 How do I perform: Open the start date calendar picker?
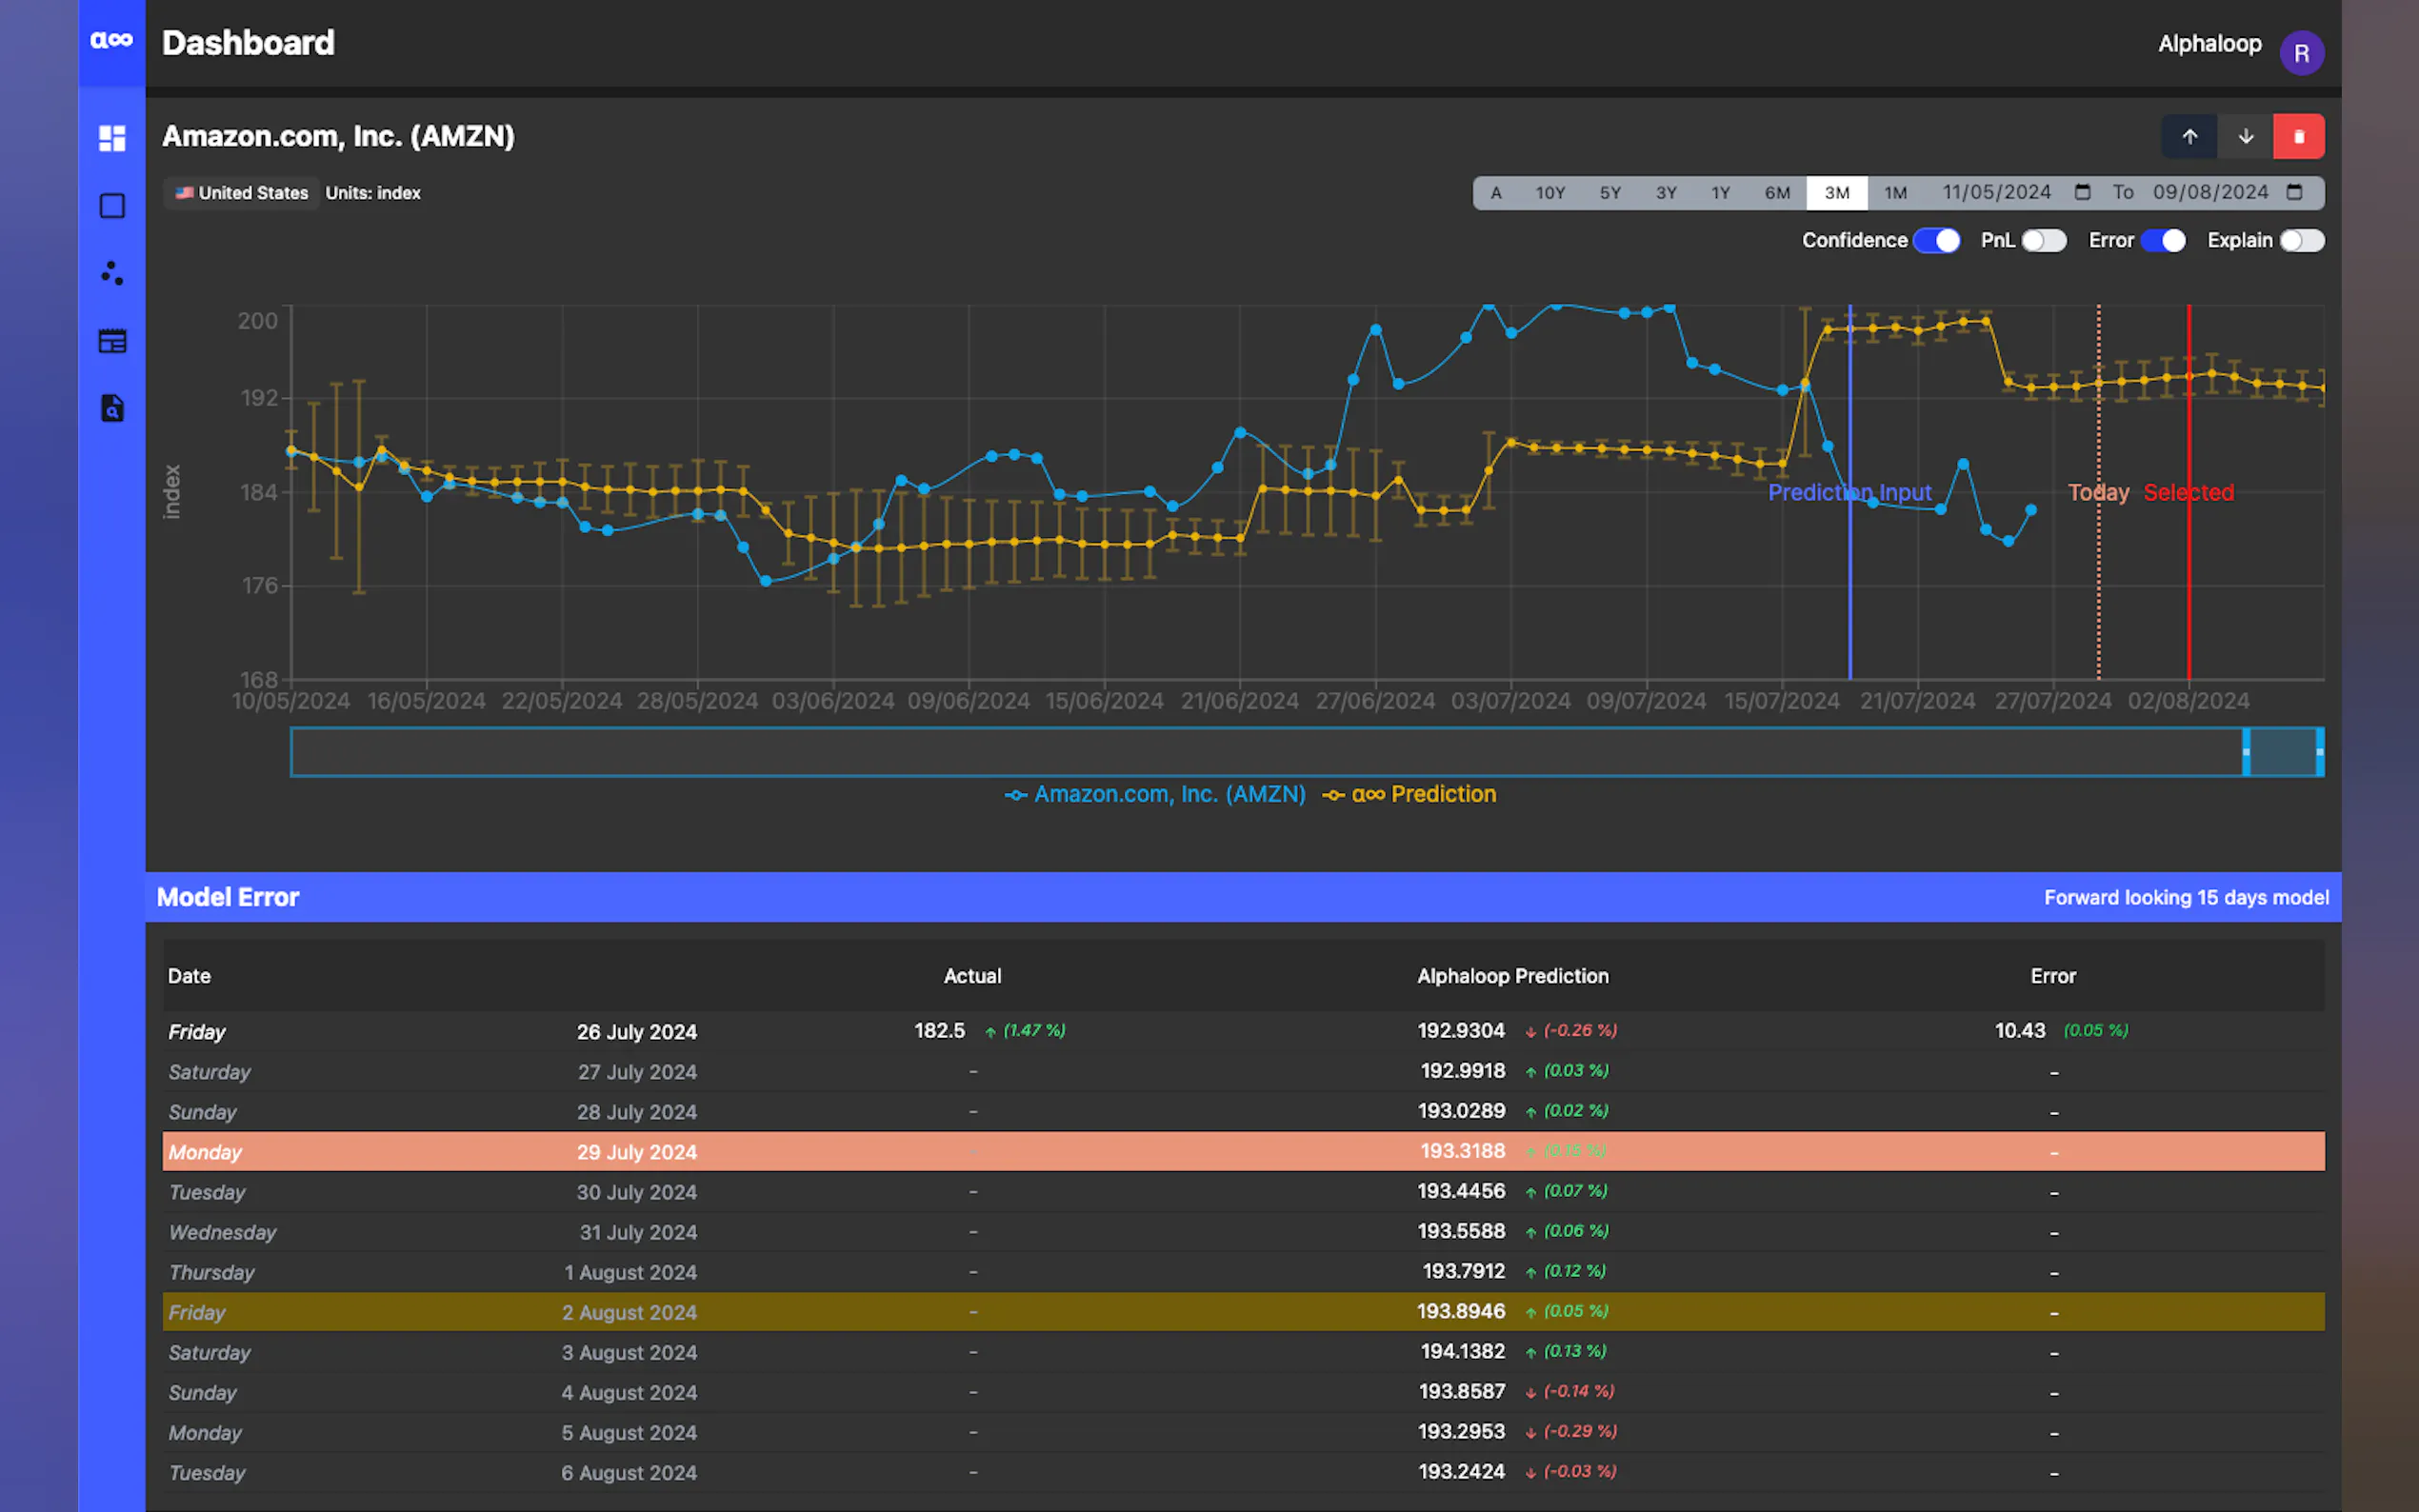pos(2082,192)
